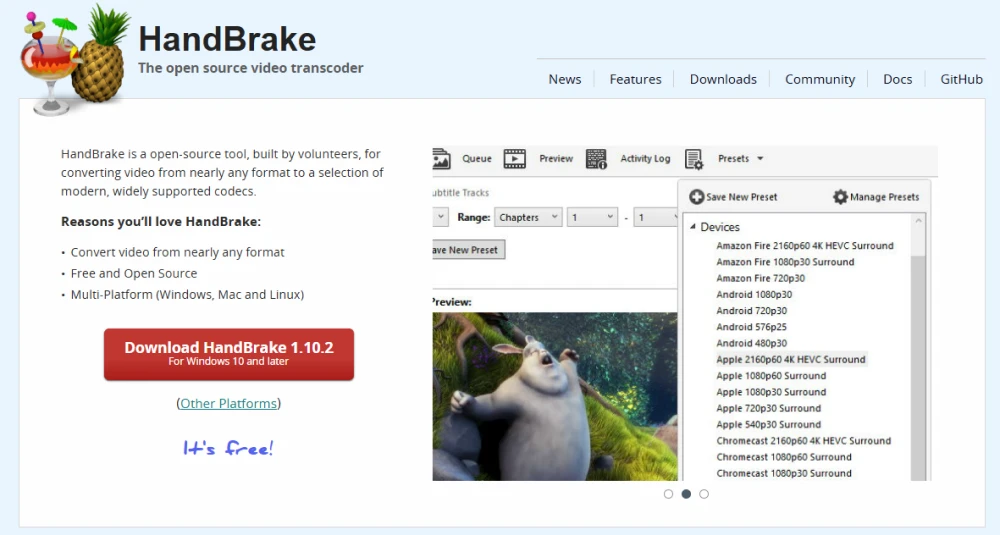The width and height of the screenshot is (1000, 535).
Task: Click the Range label text
Action: [474, 217]
